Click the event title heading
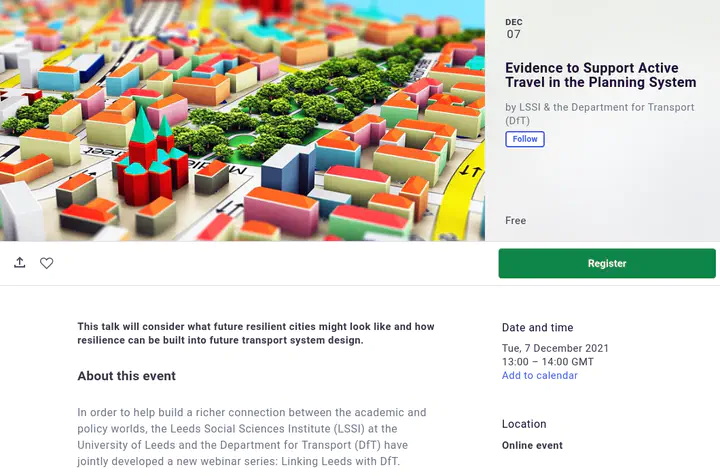Screen dimensions: 720x476 point(600,75)
